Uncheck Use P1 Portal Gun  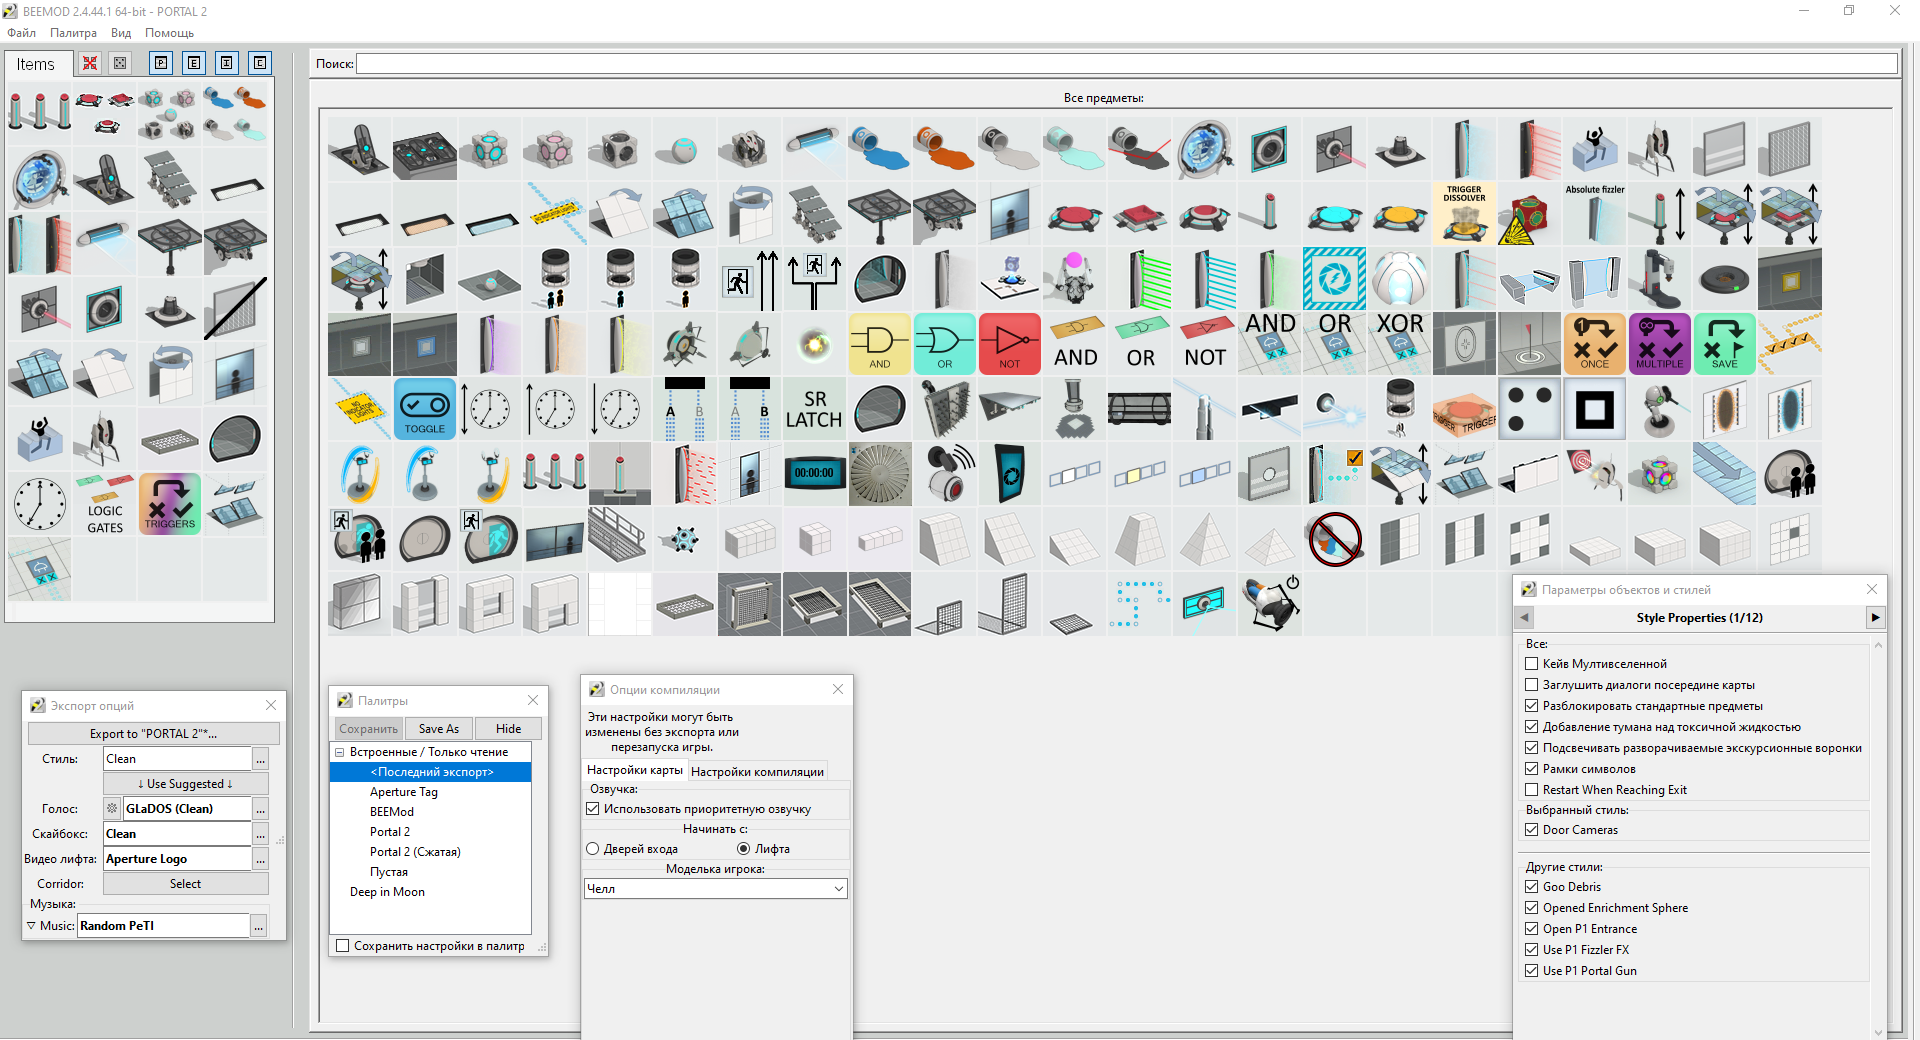[1531, 971]
